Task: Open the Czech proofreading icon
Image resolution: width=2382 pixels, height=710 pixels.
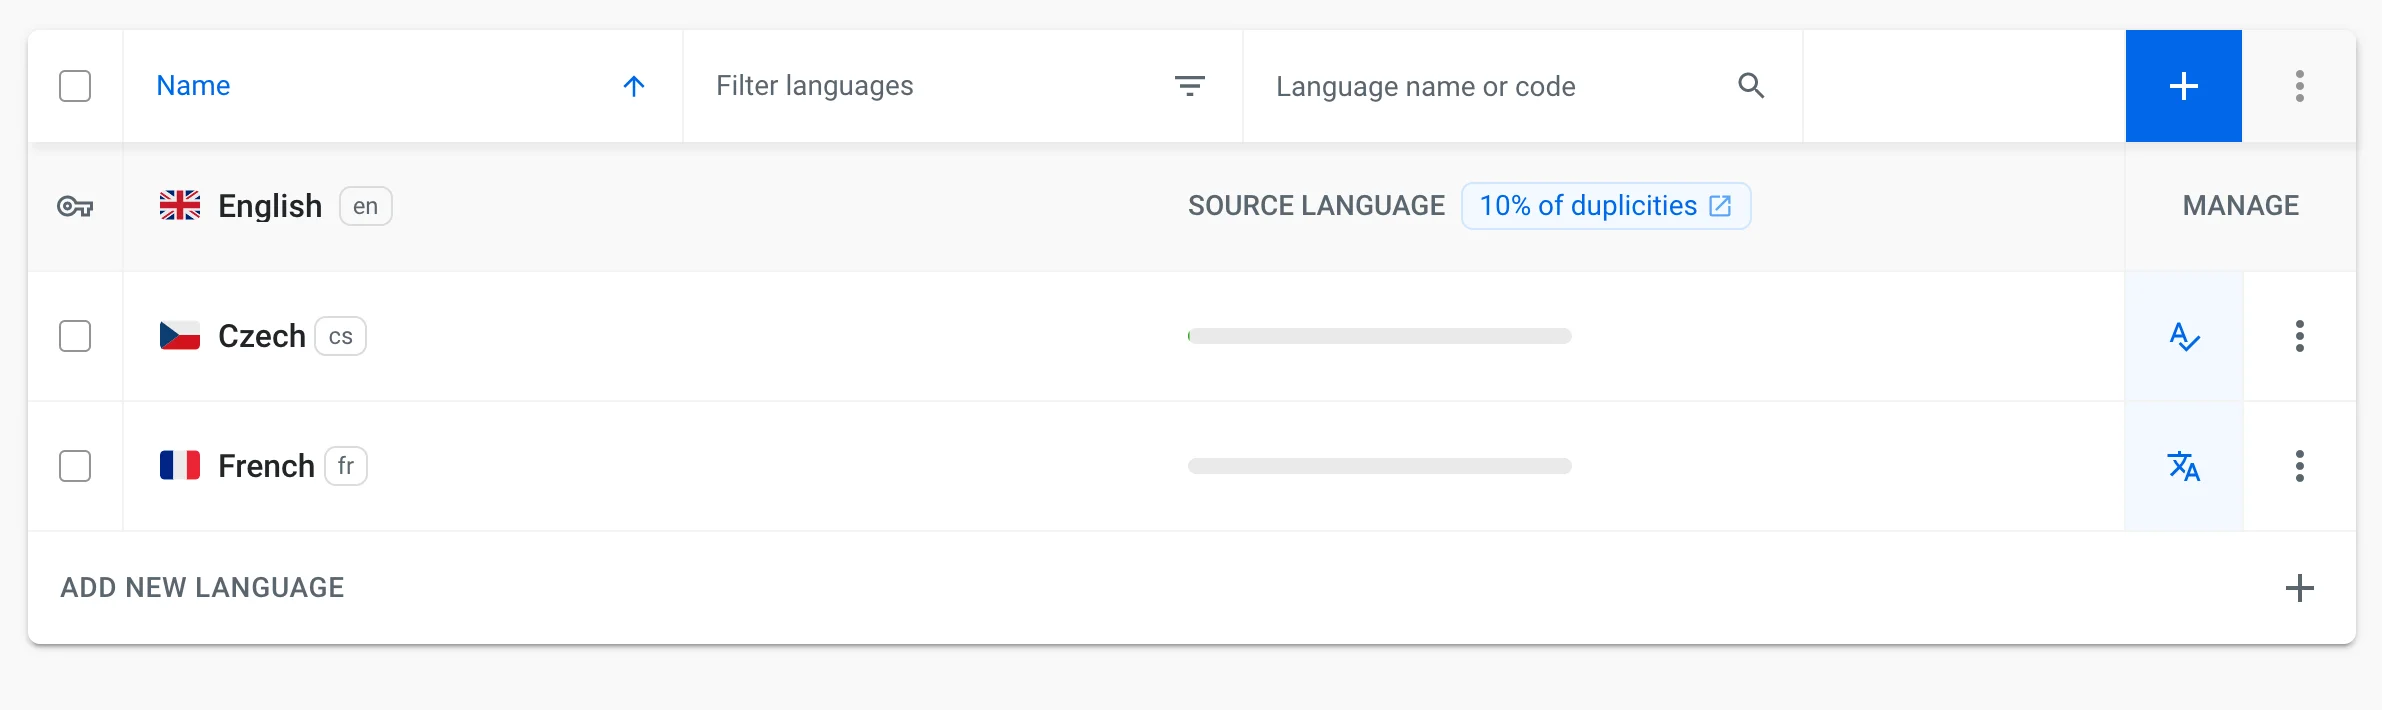Action: [x=2184, y=336]
